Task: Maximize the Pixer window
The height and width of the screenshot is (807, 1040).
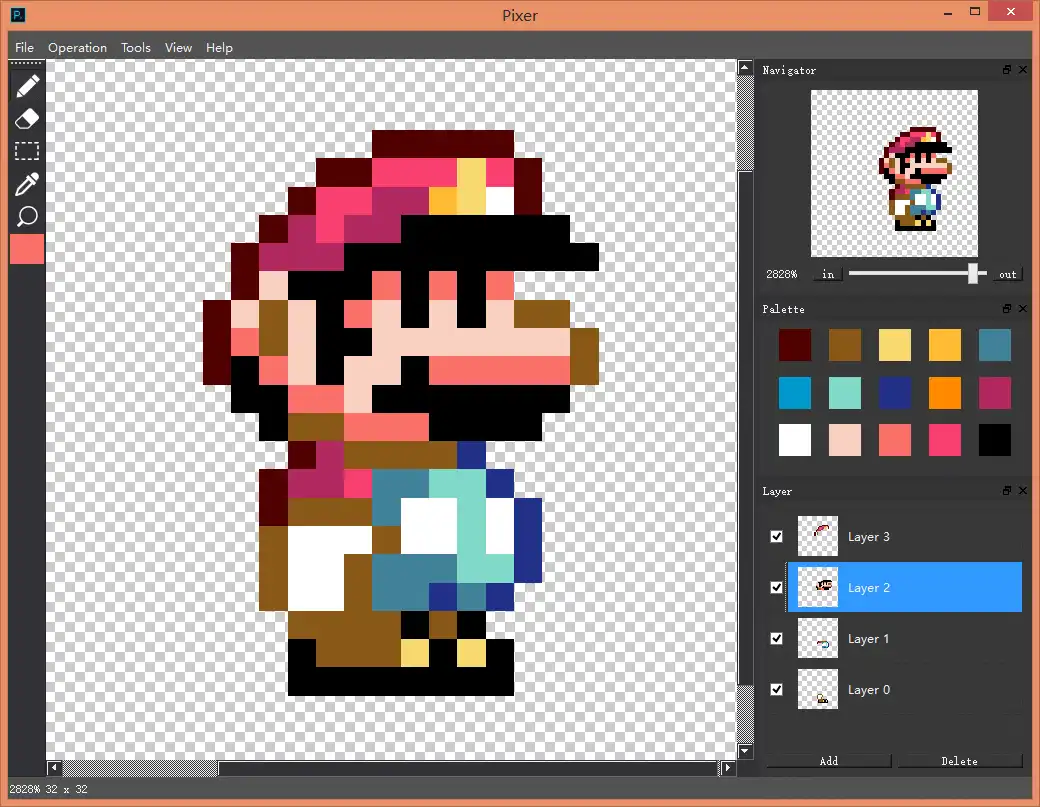Action: [975, 11]
